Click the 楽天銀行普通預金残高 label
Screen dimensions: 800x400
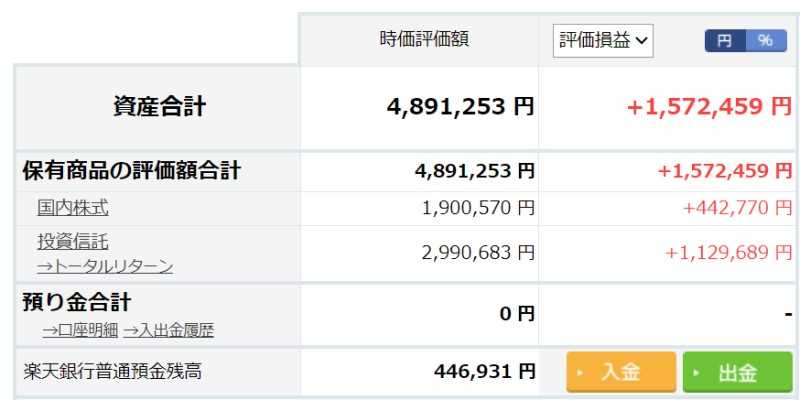112,372
